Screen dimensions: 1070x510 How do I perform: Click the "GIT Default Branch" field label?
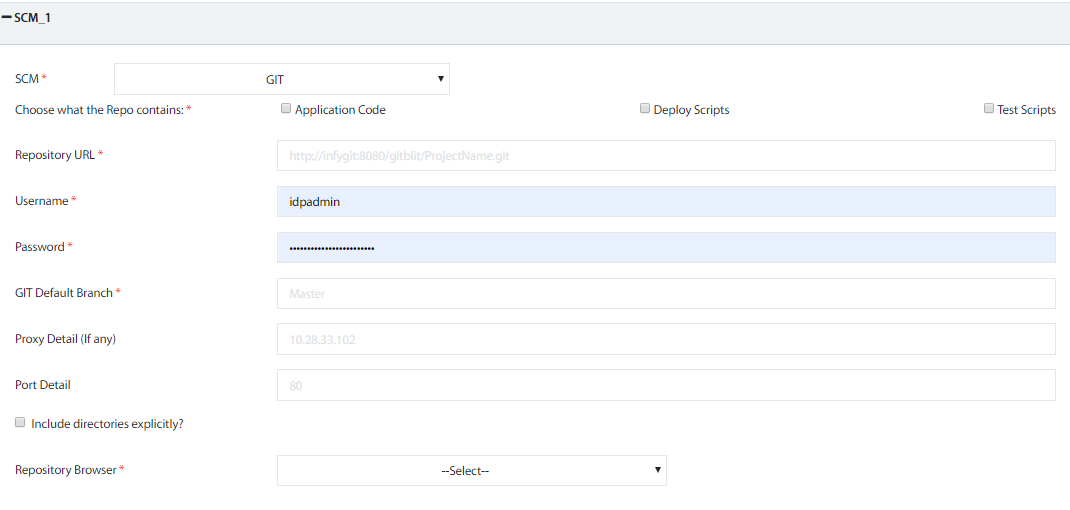click(64, 293)
